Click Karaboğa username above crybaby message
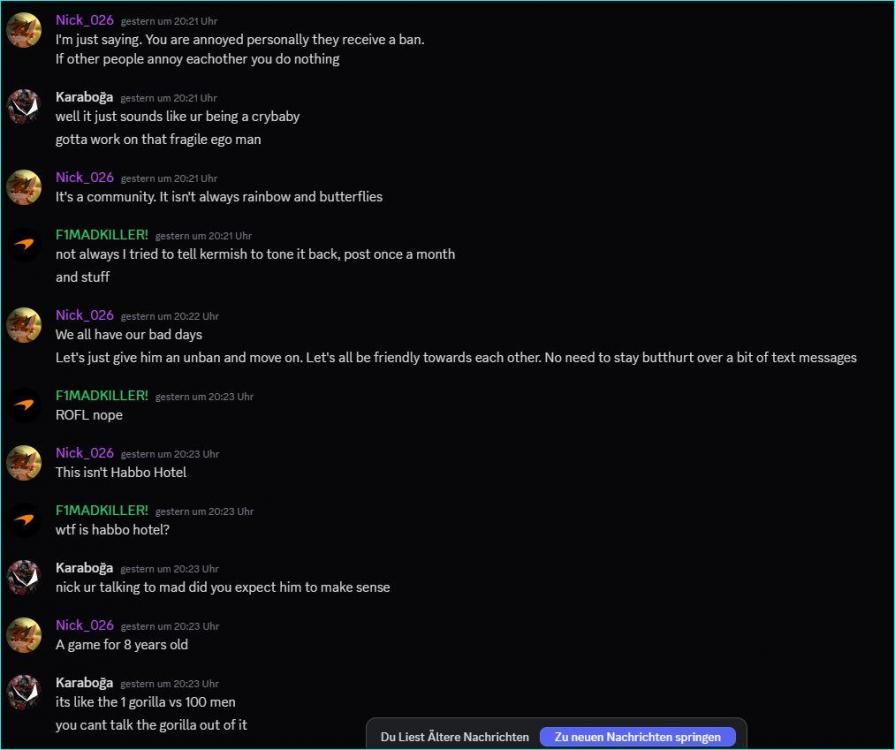 click(x=84, y=97)
